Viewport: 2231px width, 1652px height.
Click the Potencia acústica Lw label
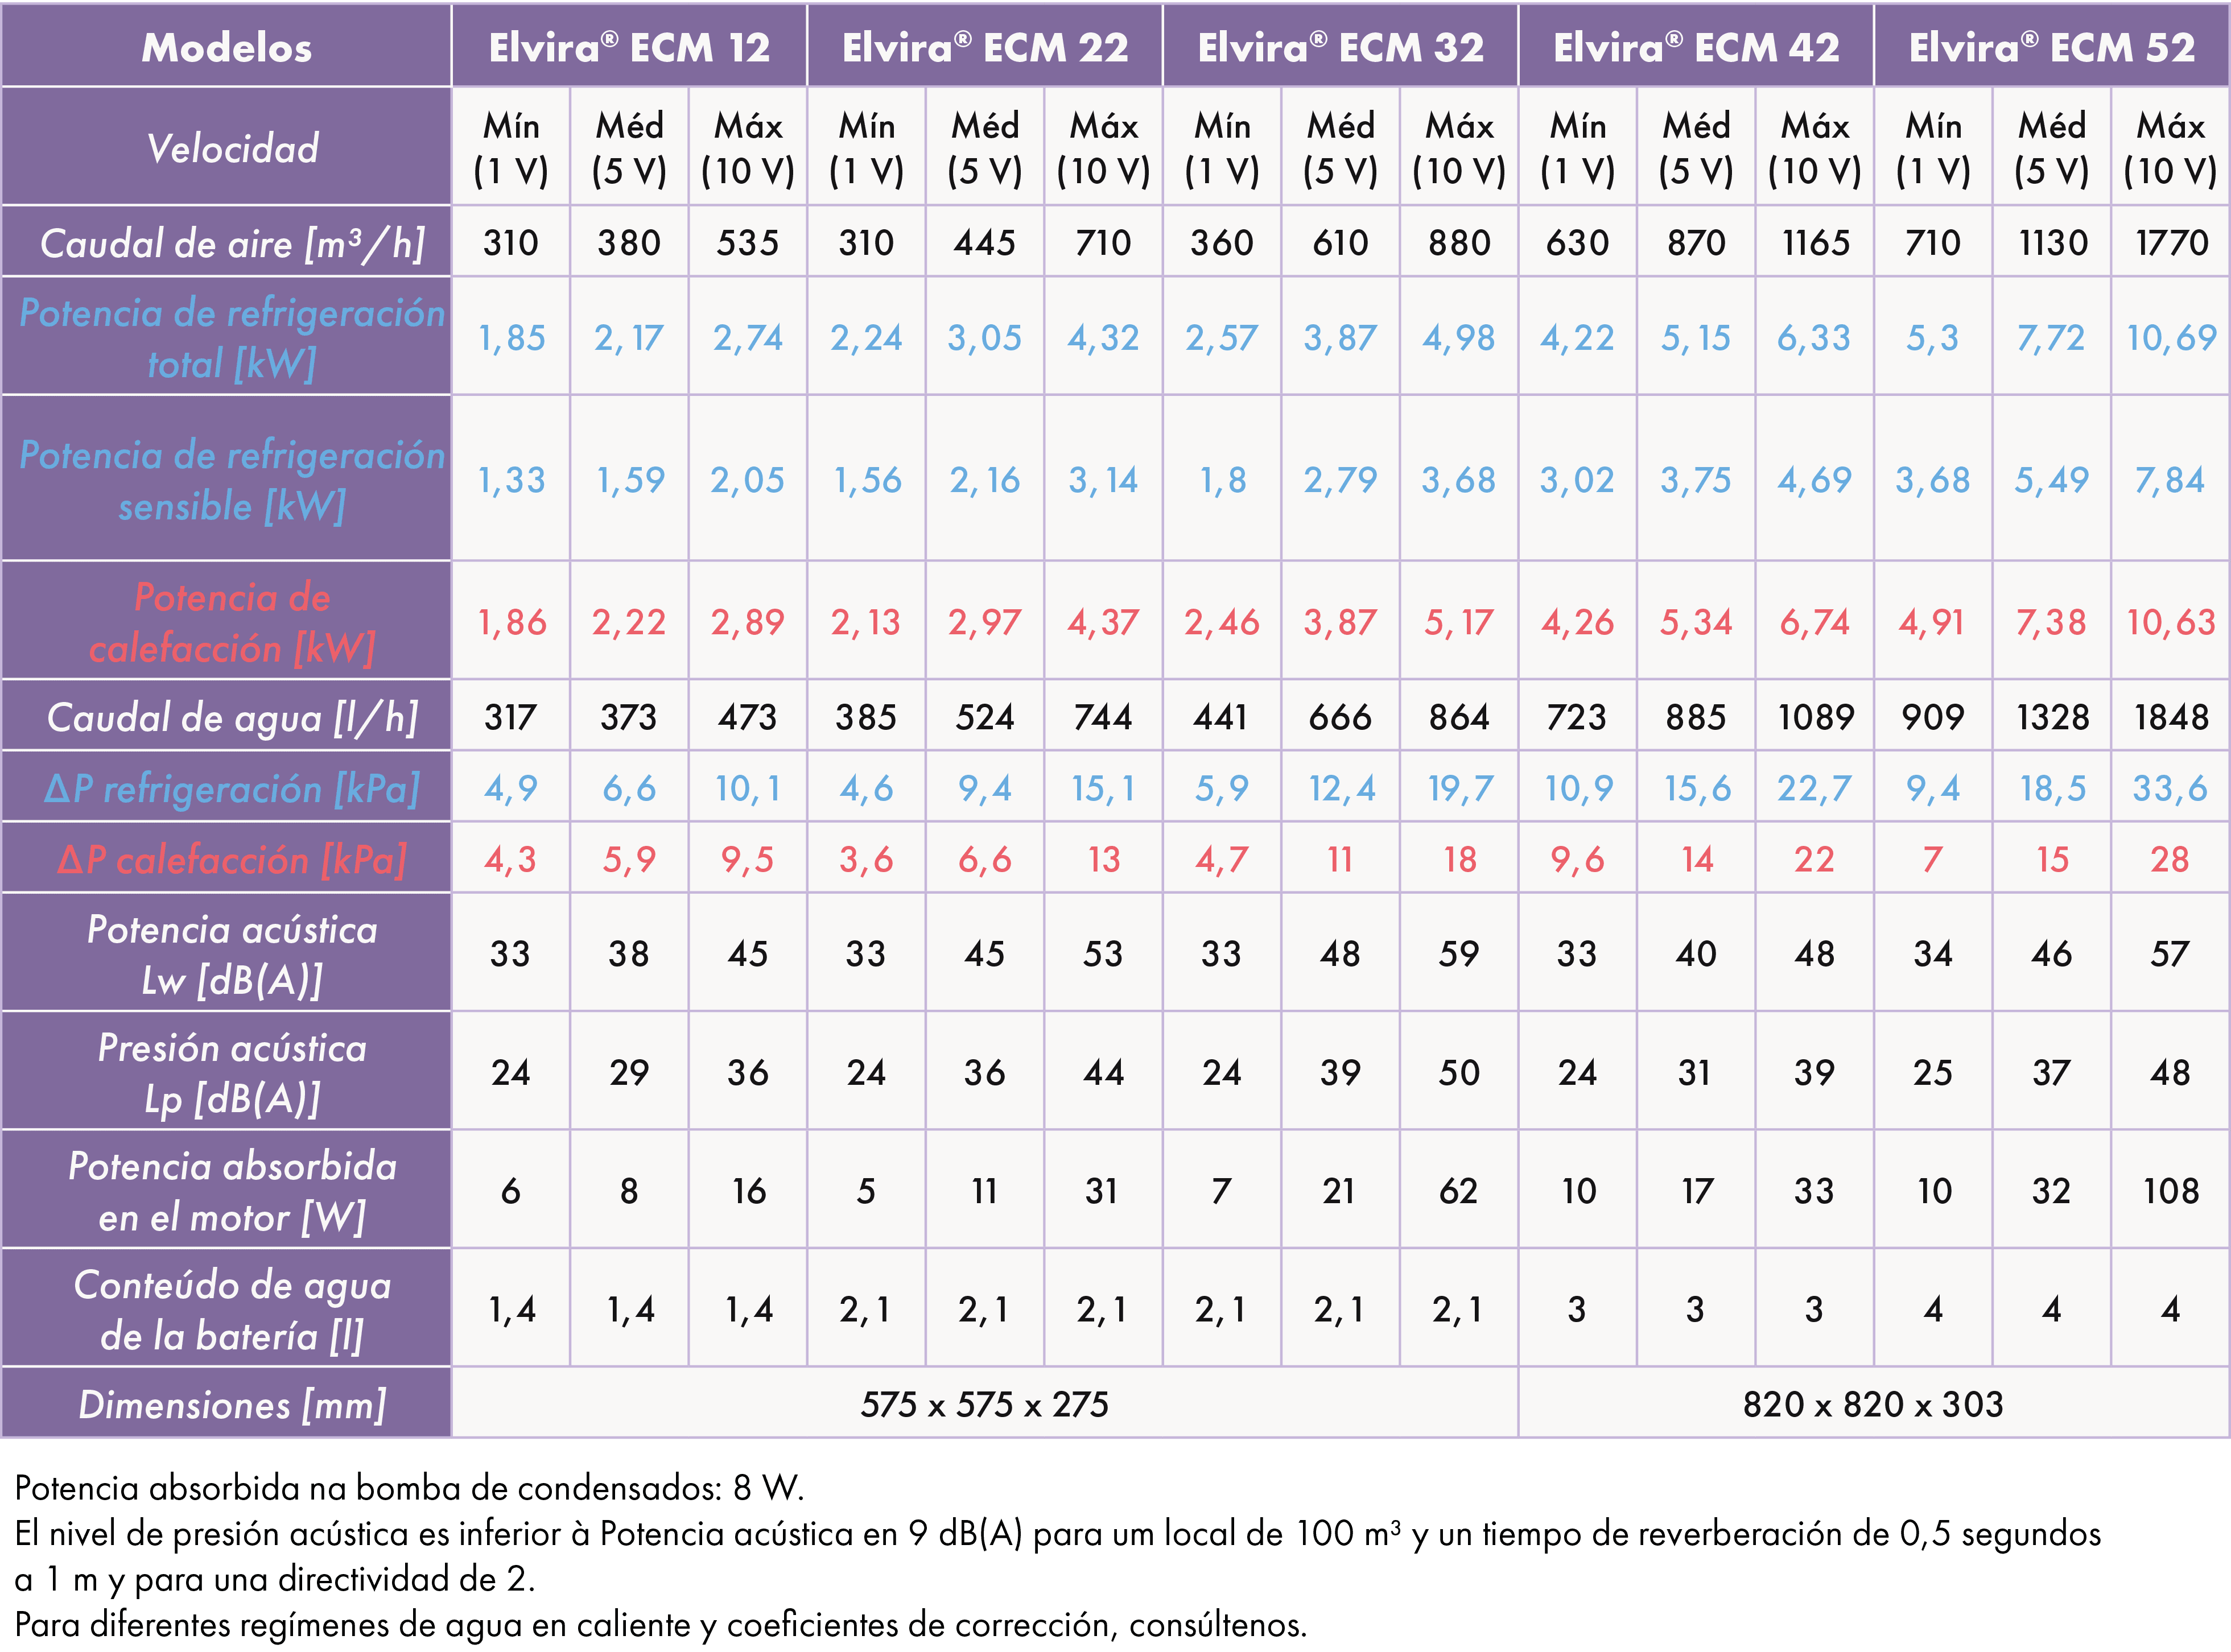click(x=232, y=954)
